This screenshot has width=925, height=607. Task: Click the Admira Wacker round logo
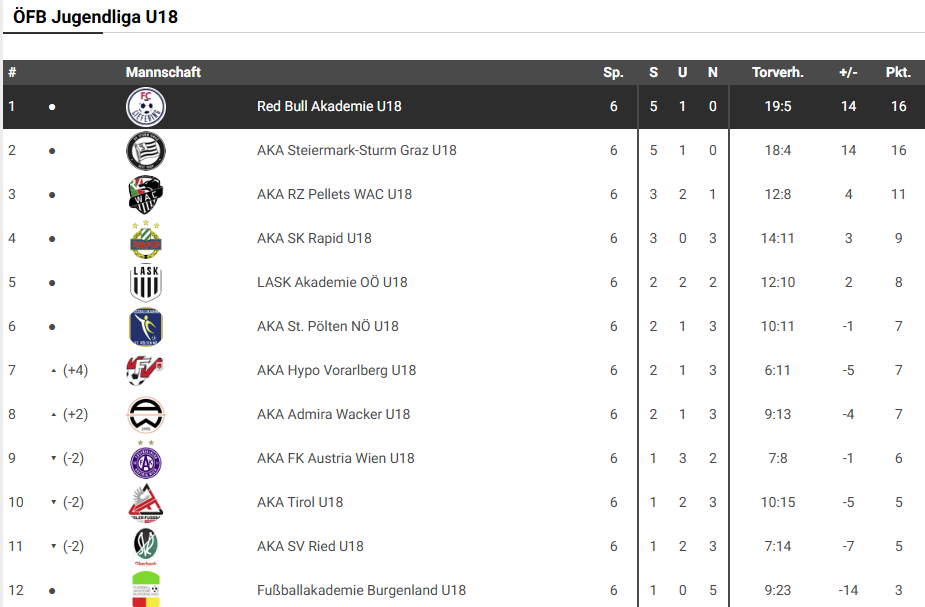coord(146,415)
